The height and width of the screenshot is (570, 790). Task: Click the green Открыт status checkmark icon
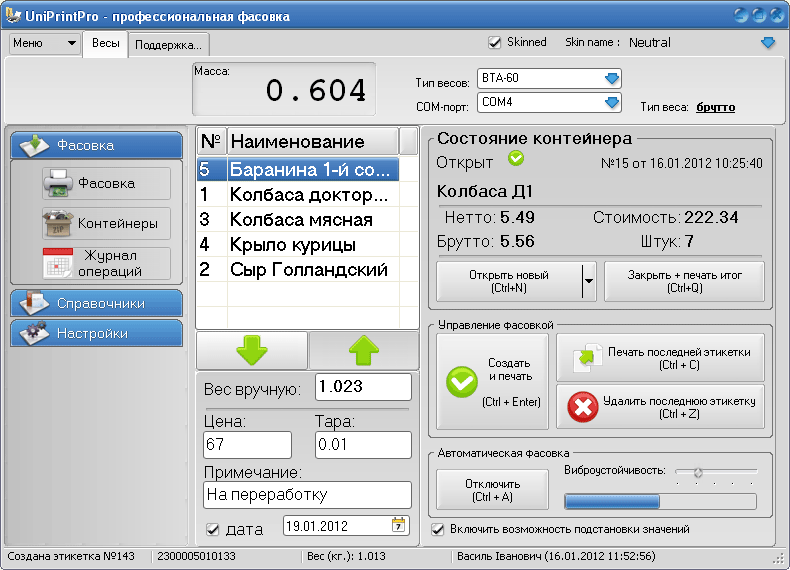[516, 159]
